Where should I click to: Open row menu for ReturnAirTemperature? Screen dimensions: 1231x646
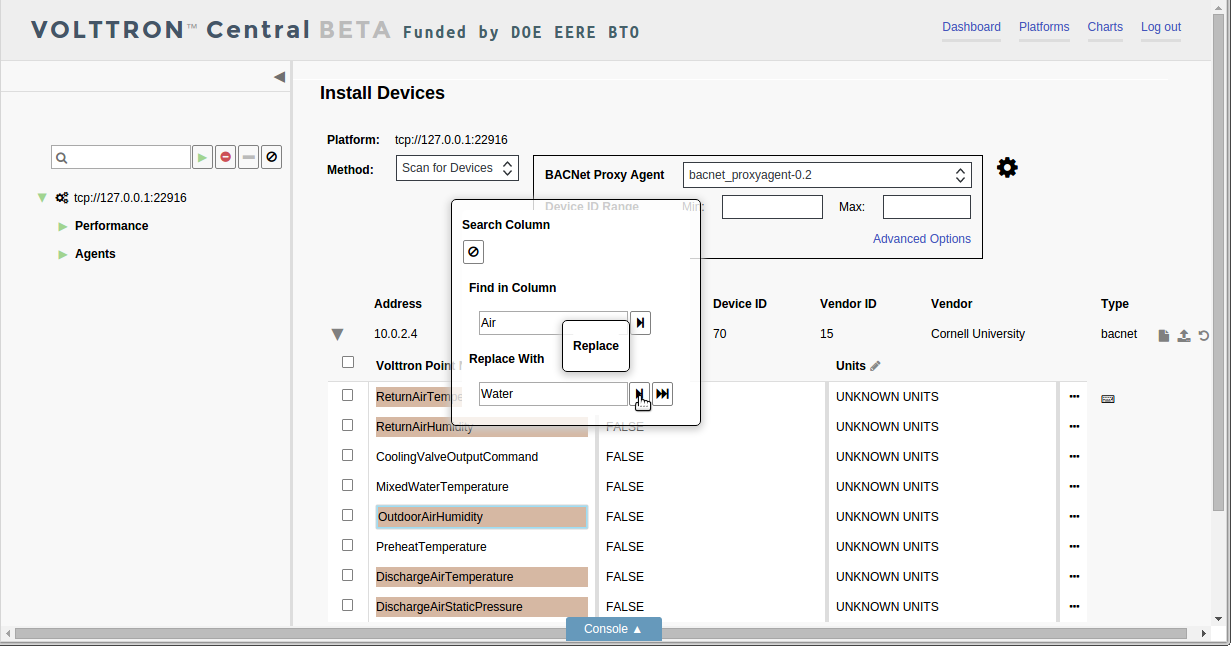coord(1074,397)
